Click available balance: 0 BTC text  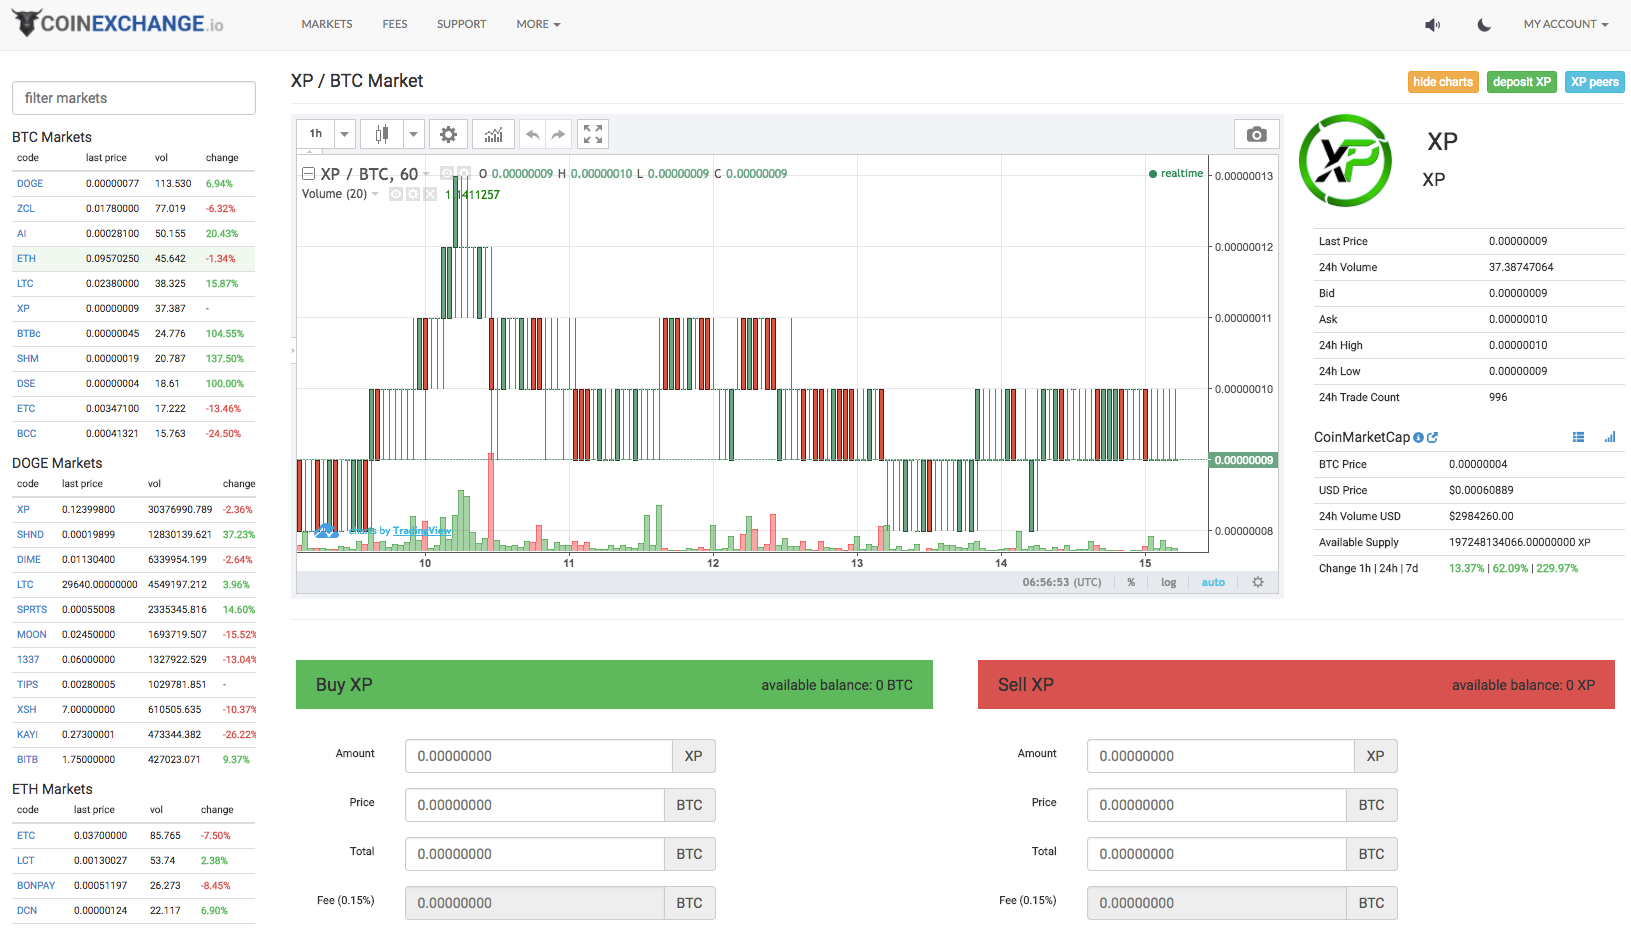point(837,685)
